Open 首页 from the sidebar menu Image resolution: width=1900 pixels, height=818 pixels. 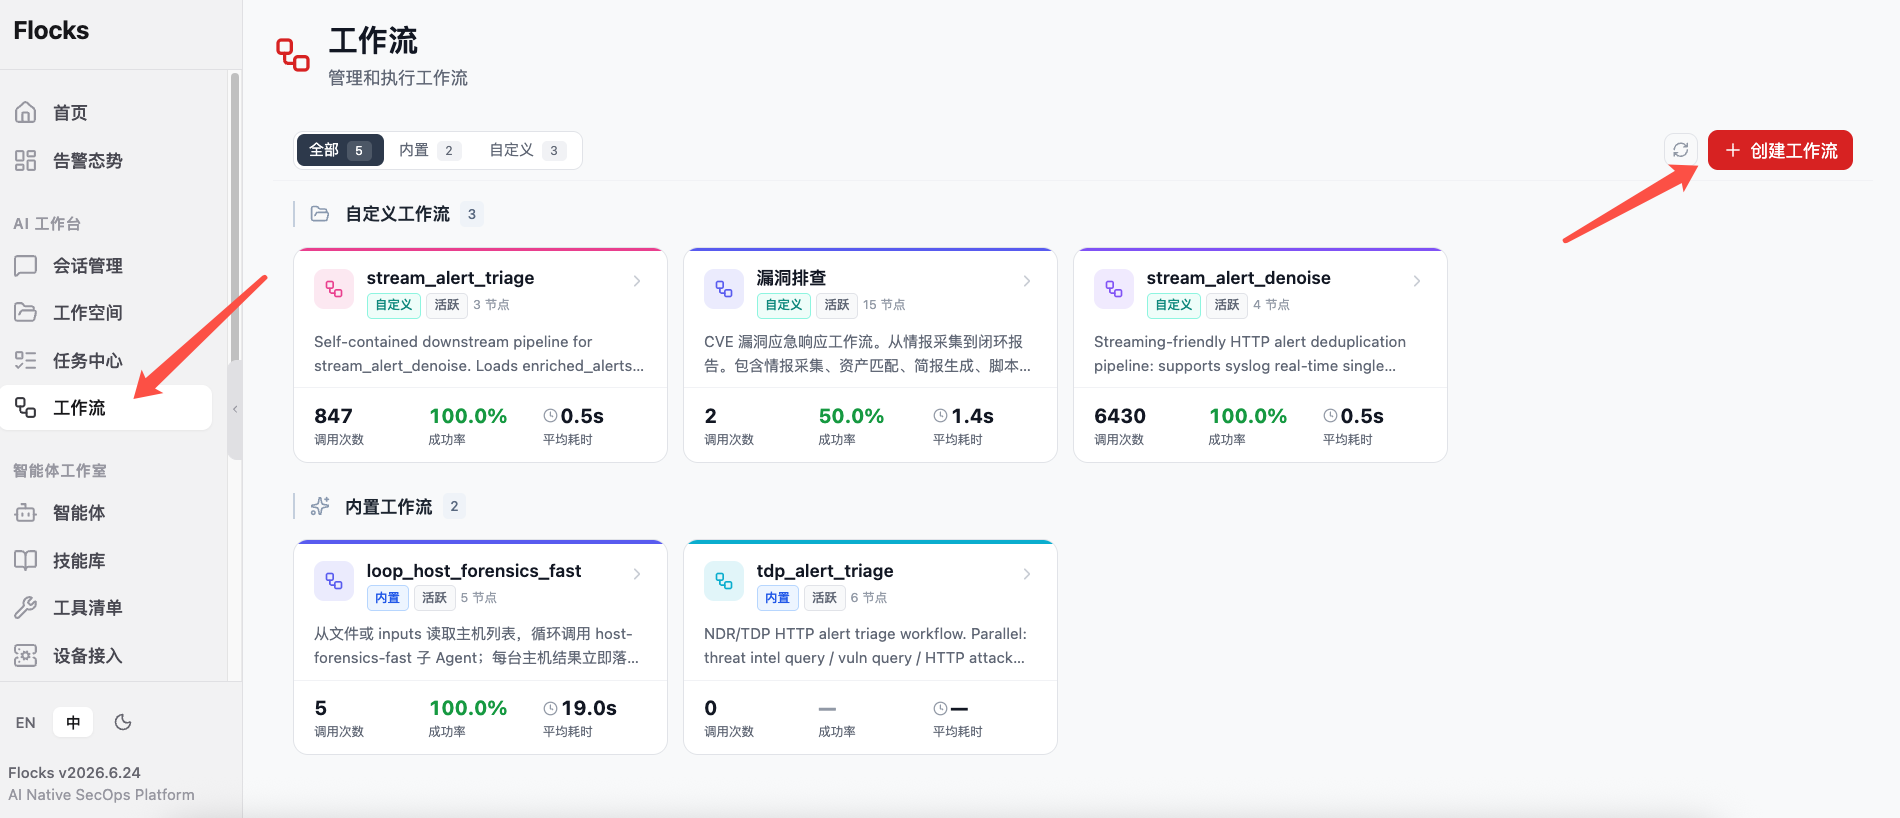106,112
